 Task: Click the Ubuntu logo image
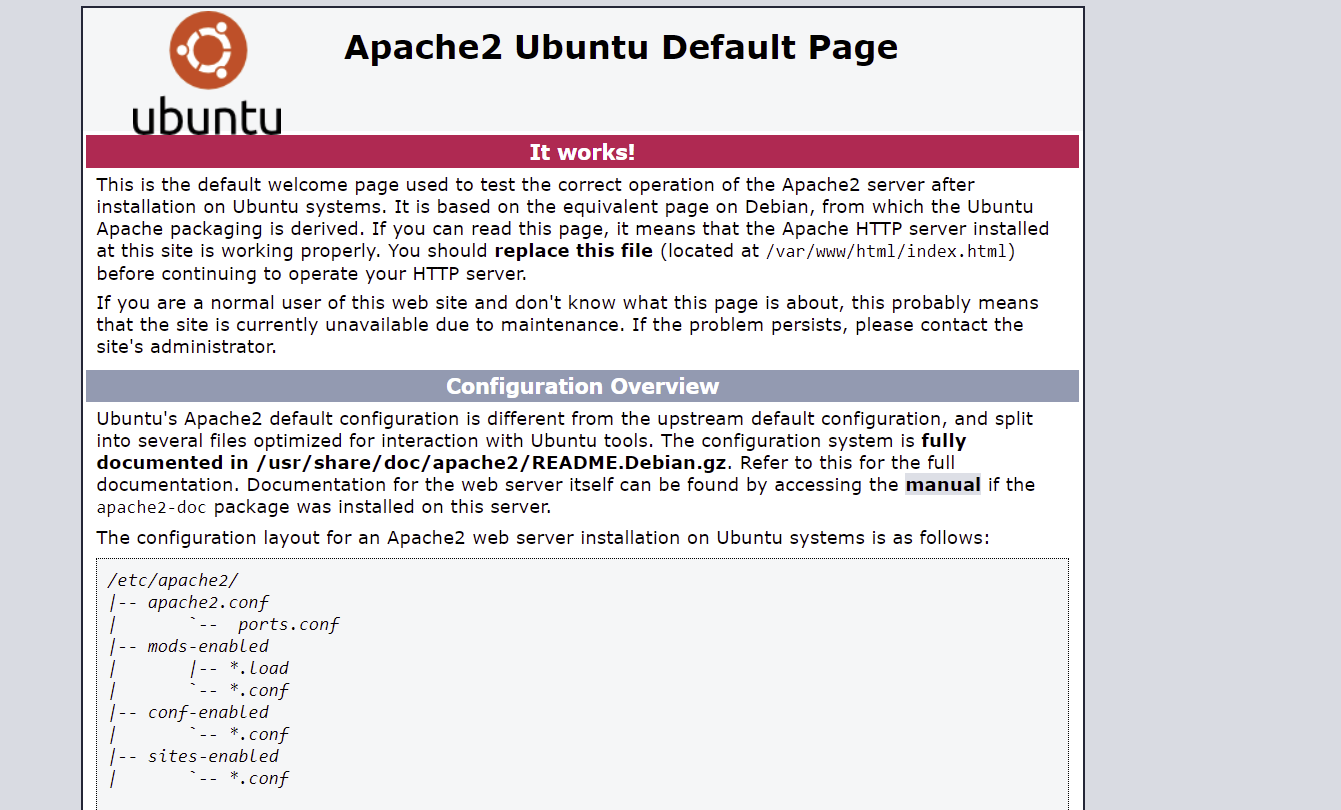coord(207,73)
